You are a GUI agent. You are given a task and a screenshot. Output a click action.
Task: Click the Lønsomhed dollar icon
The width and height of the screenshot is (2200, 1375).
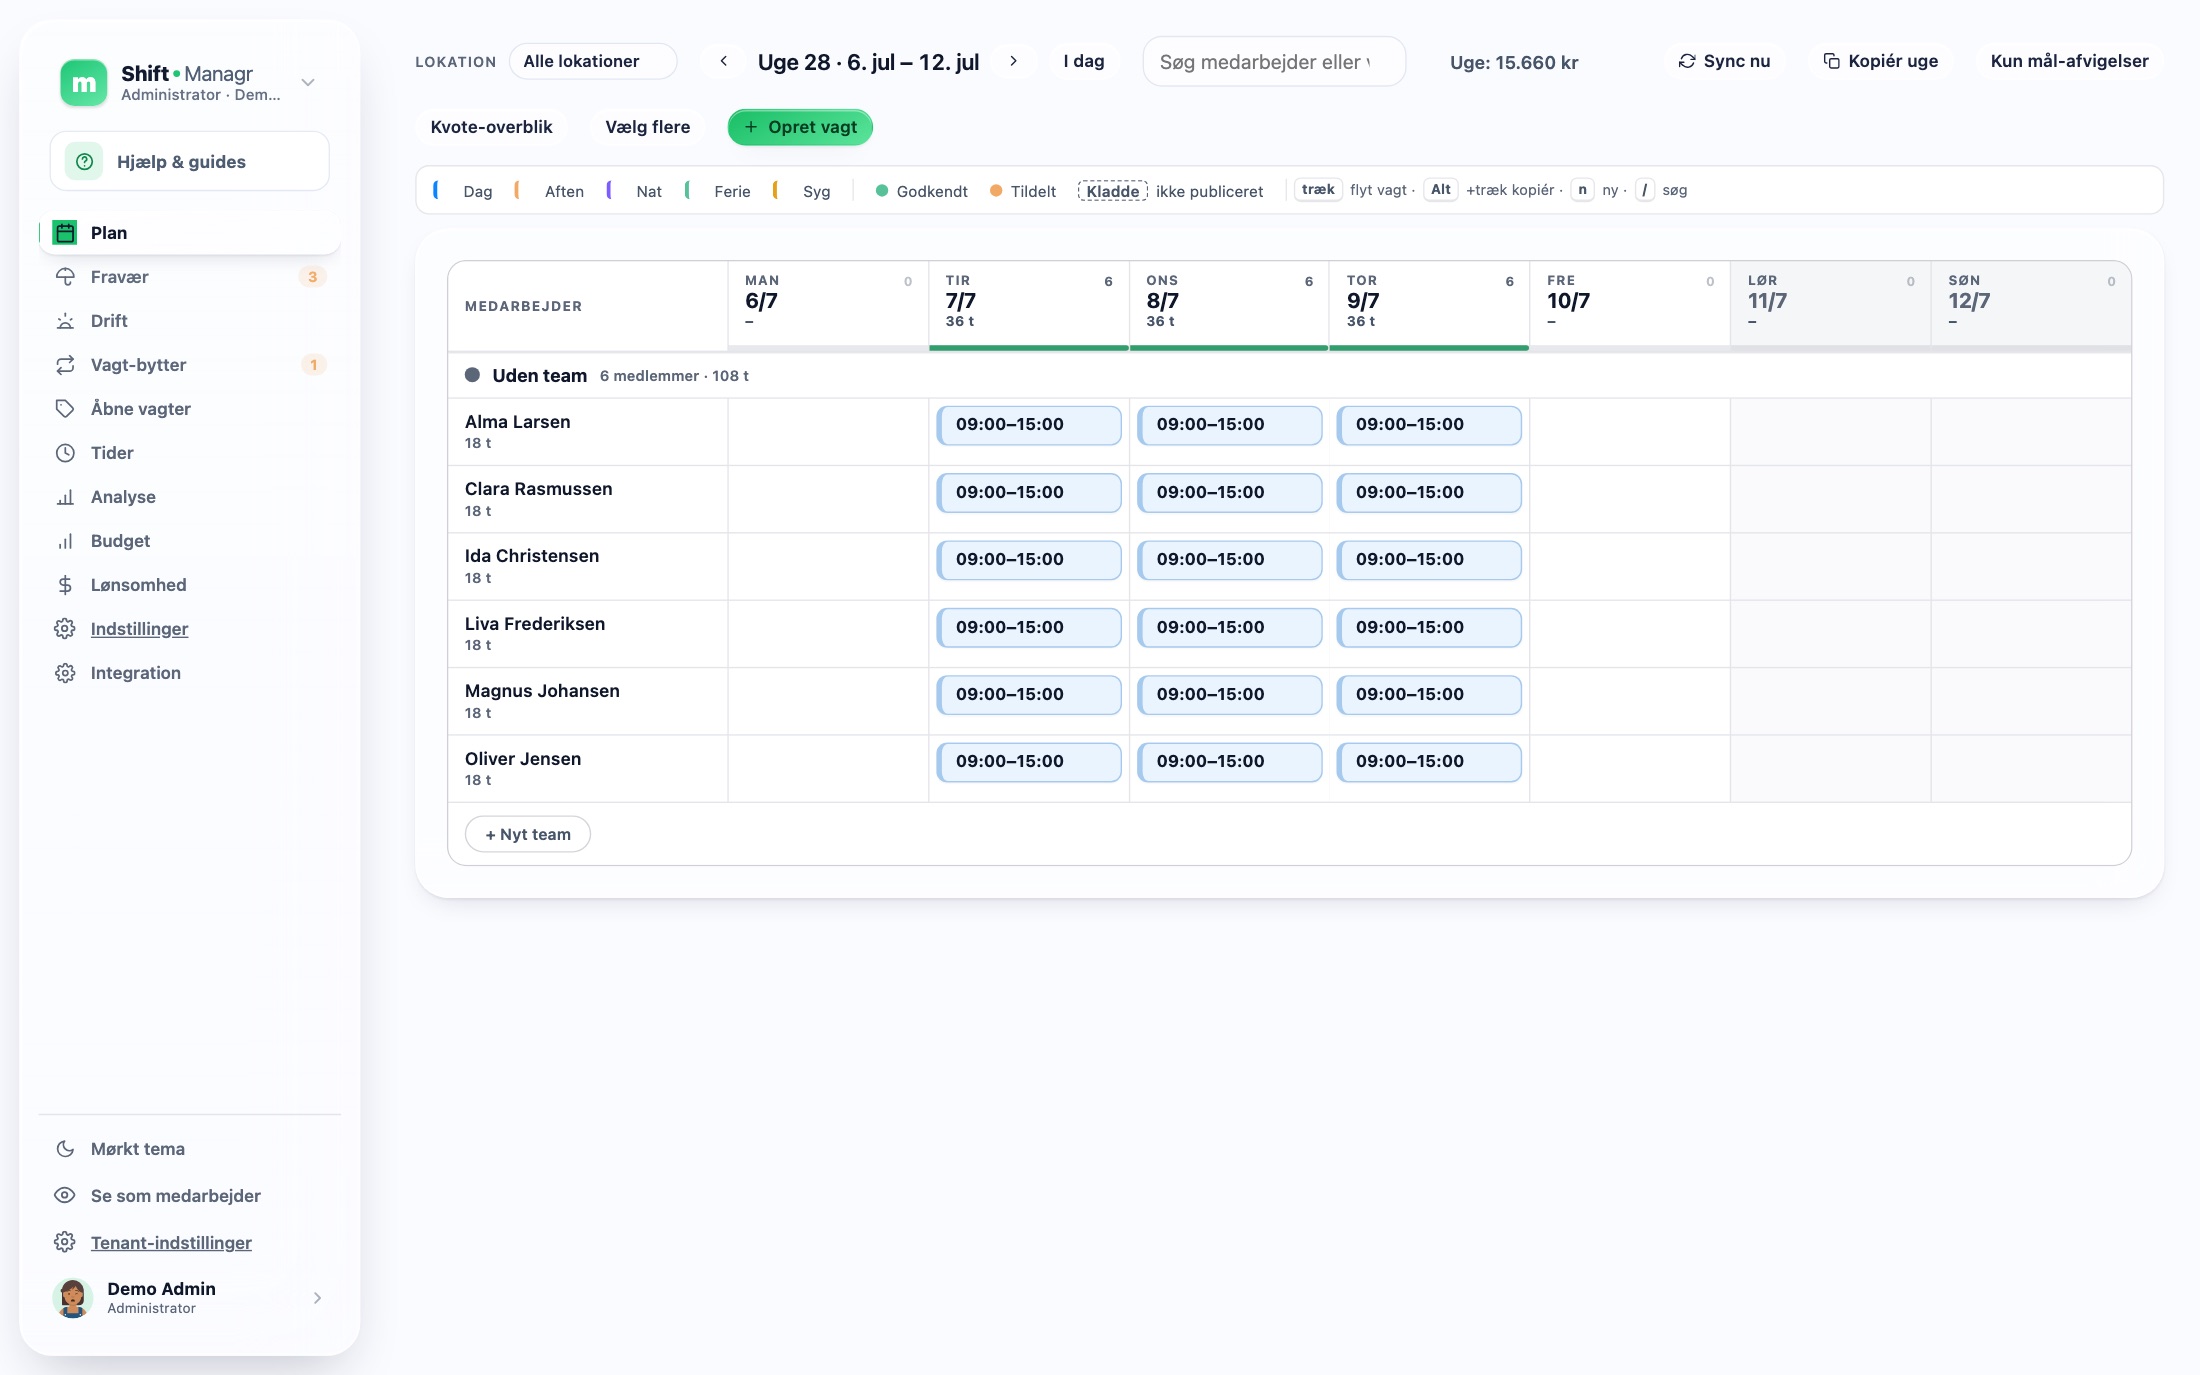(x=65, y=585)
